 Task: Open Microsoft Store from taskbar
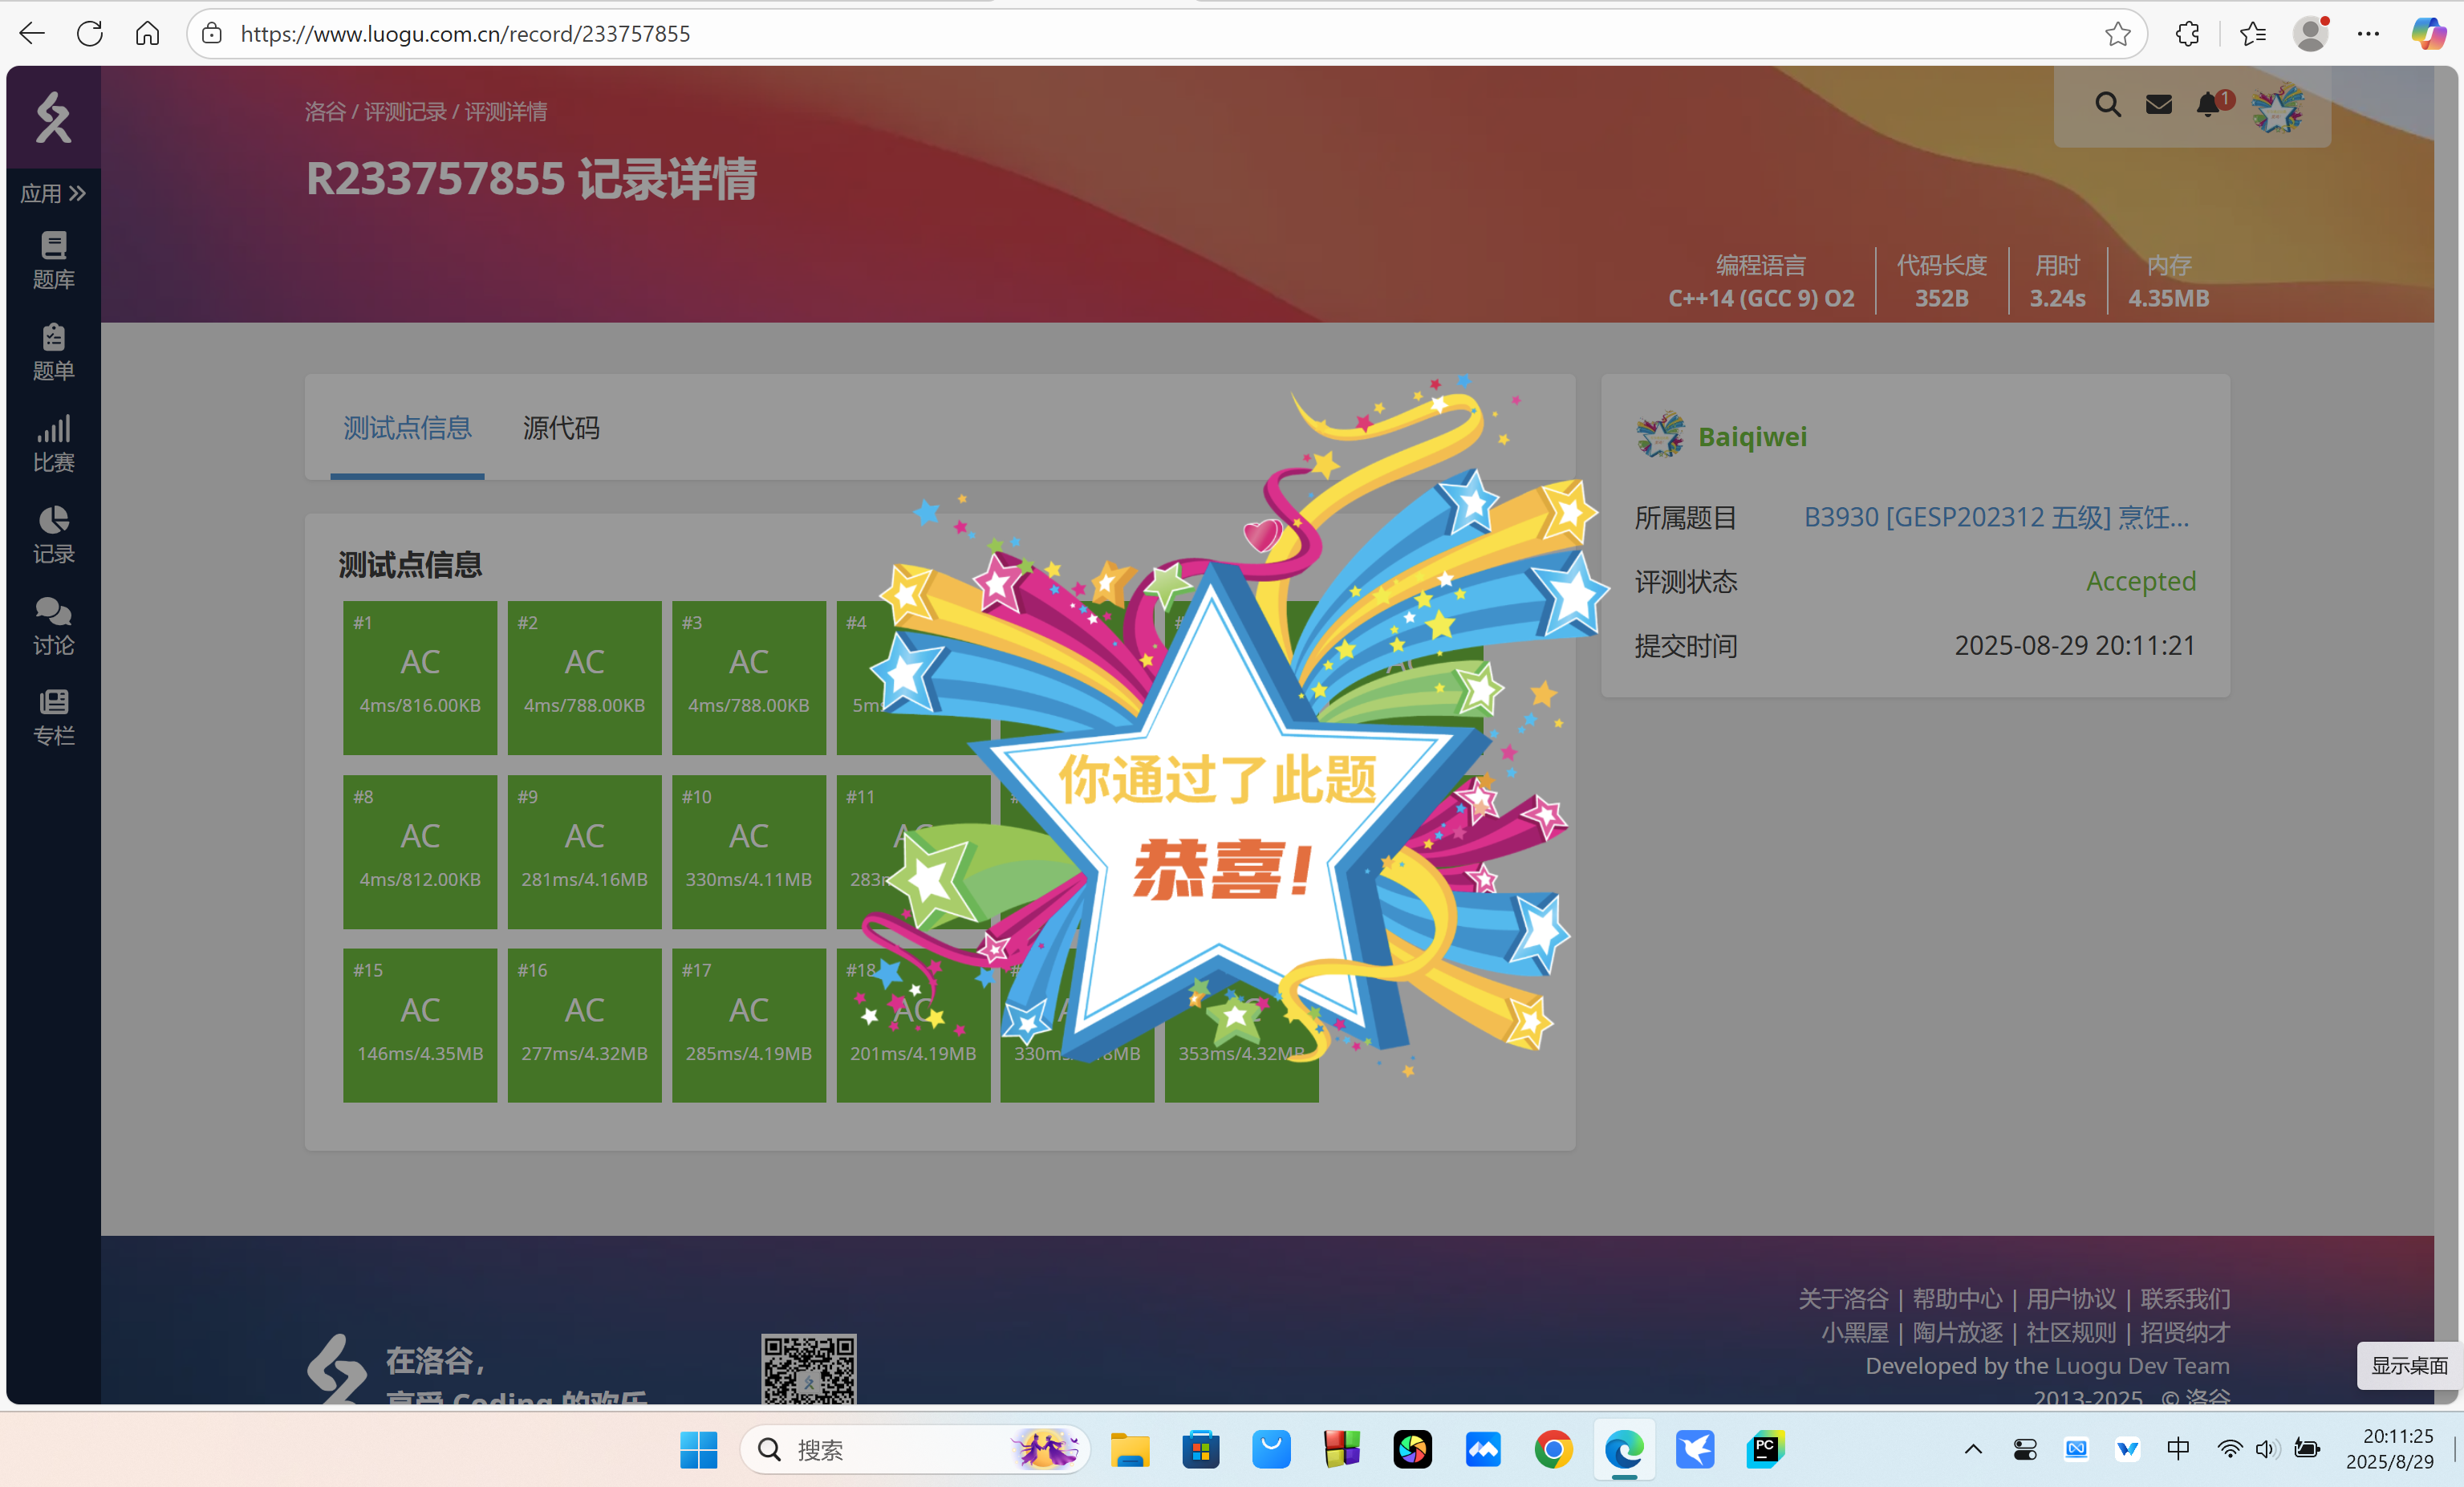[x=1200, y=1449]
